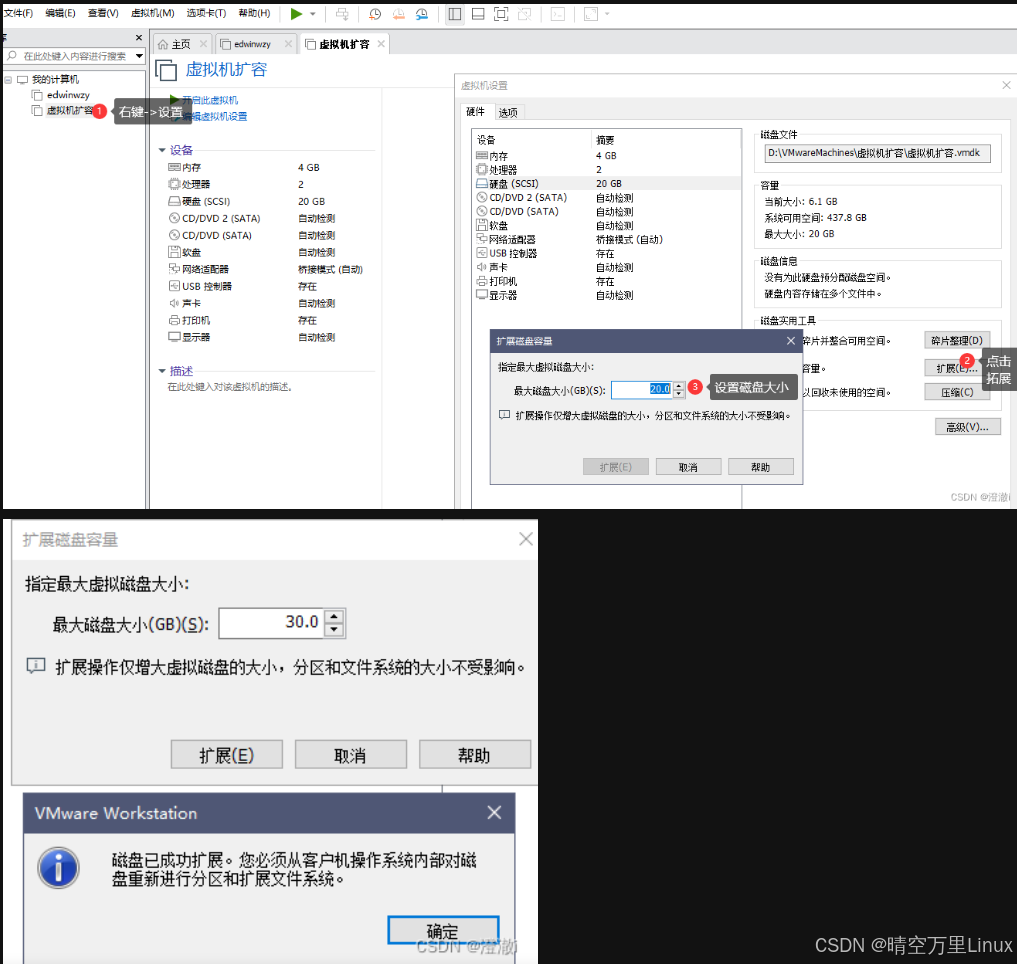Open the 帮助(H) menu

click(254, 13)
